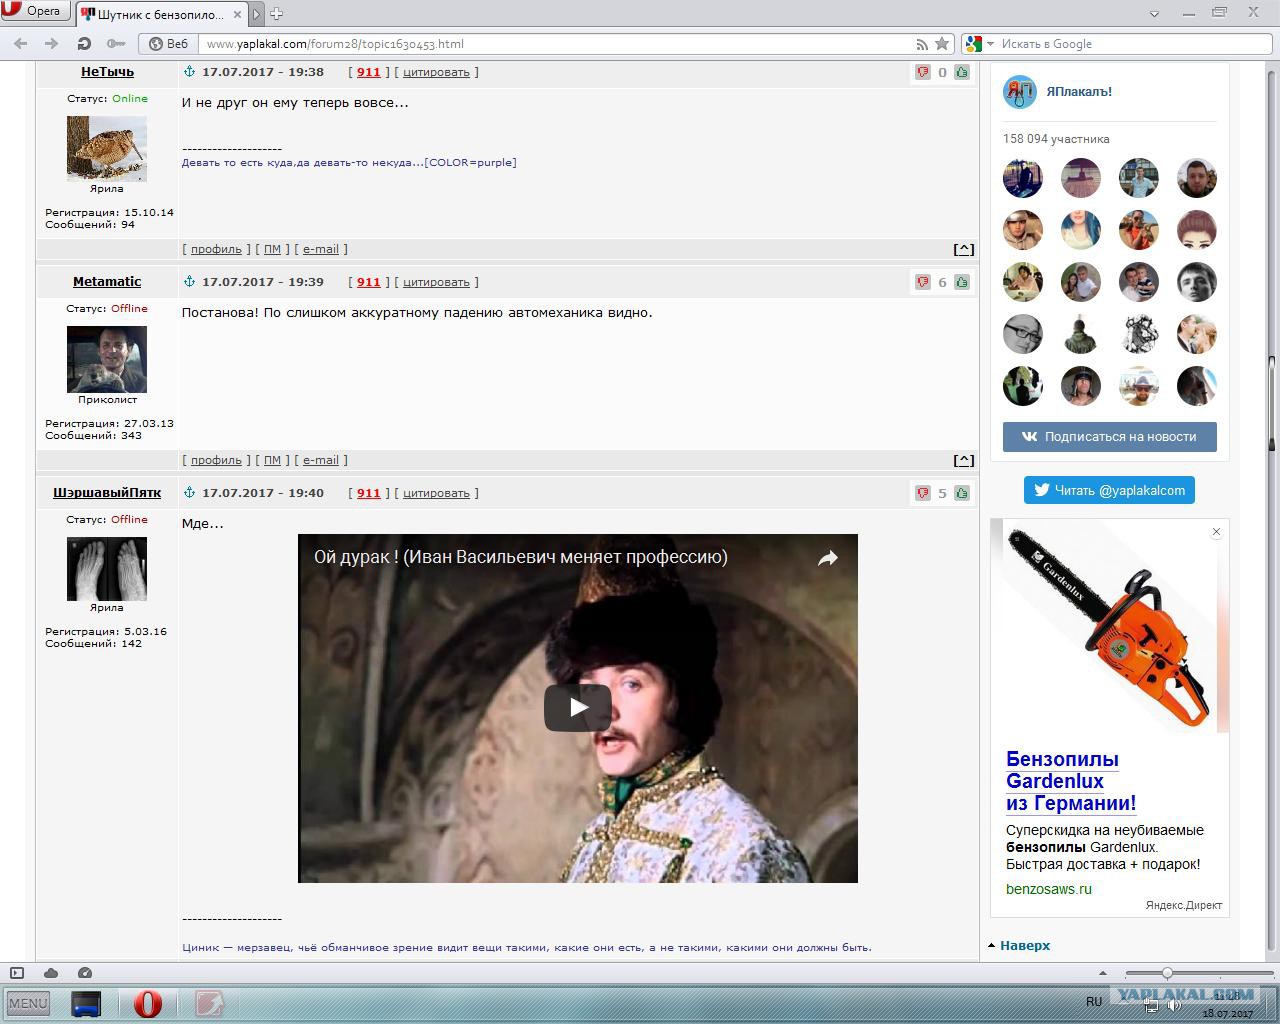Click the anchor icon on the 19:40 post
Image resolution: width=1280 pixels, height=1024 pixels.
(189, 492)
